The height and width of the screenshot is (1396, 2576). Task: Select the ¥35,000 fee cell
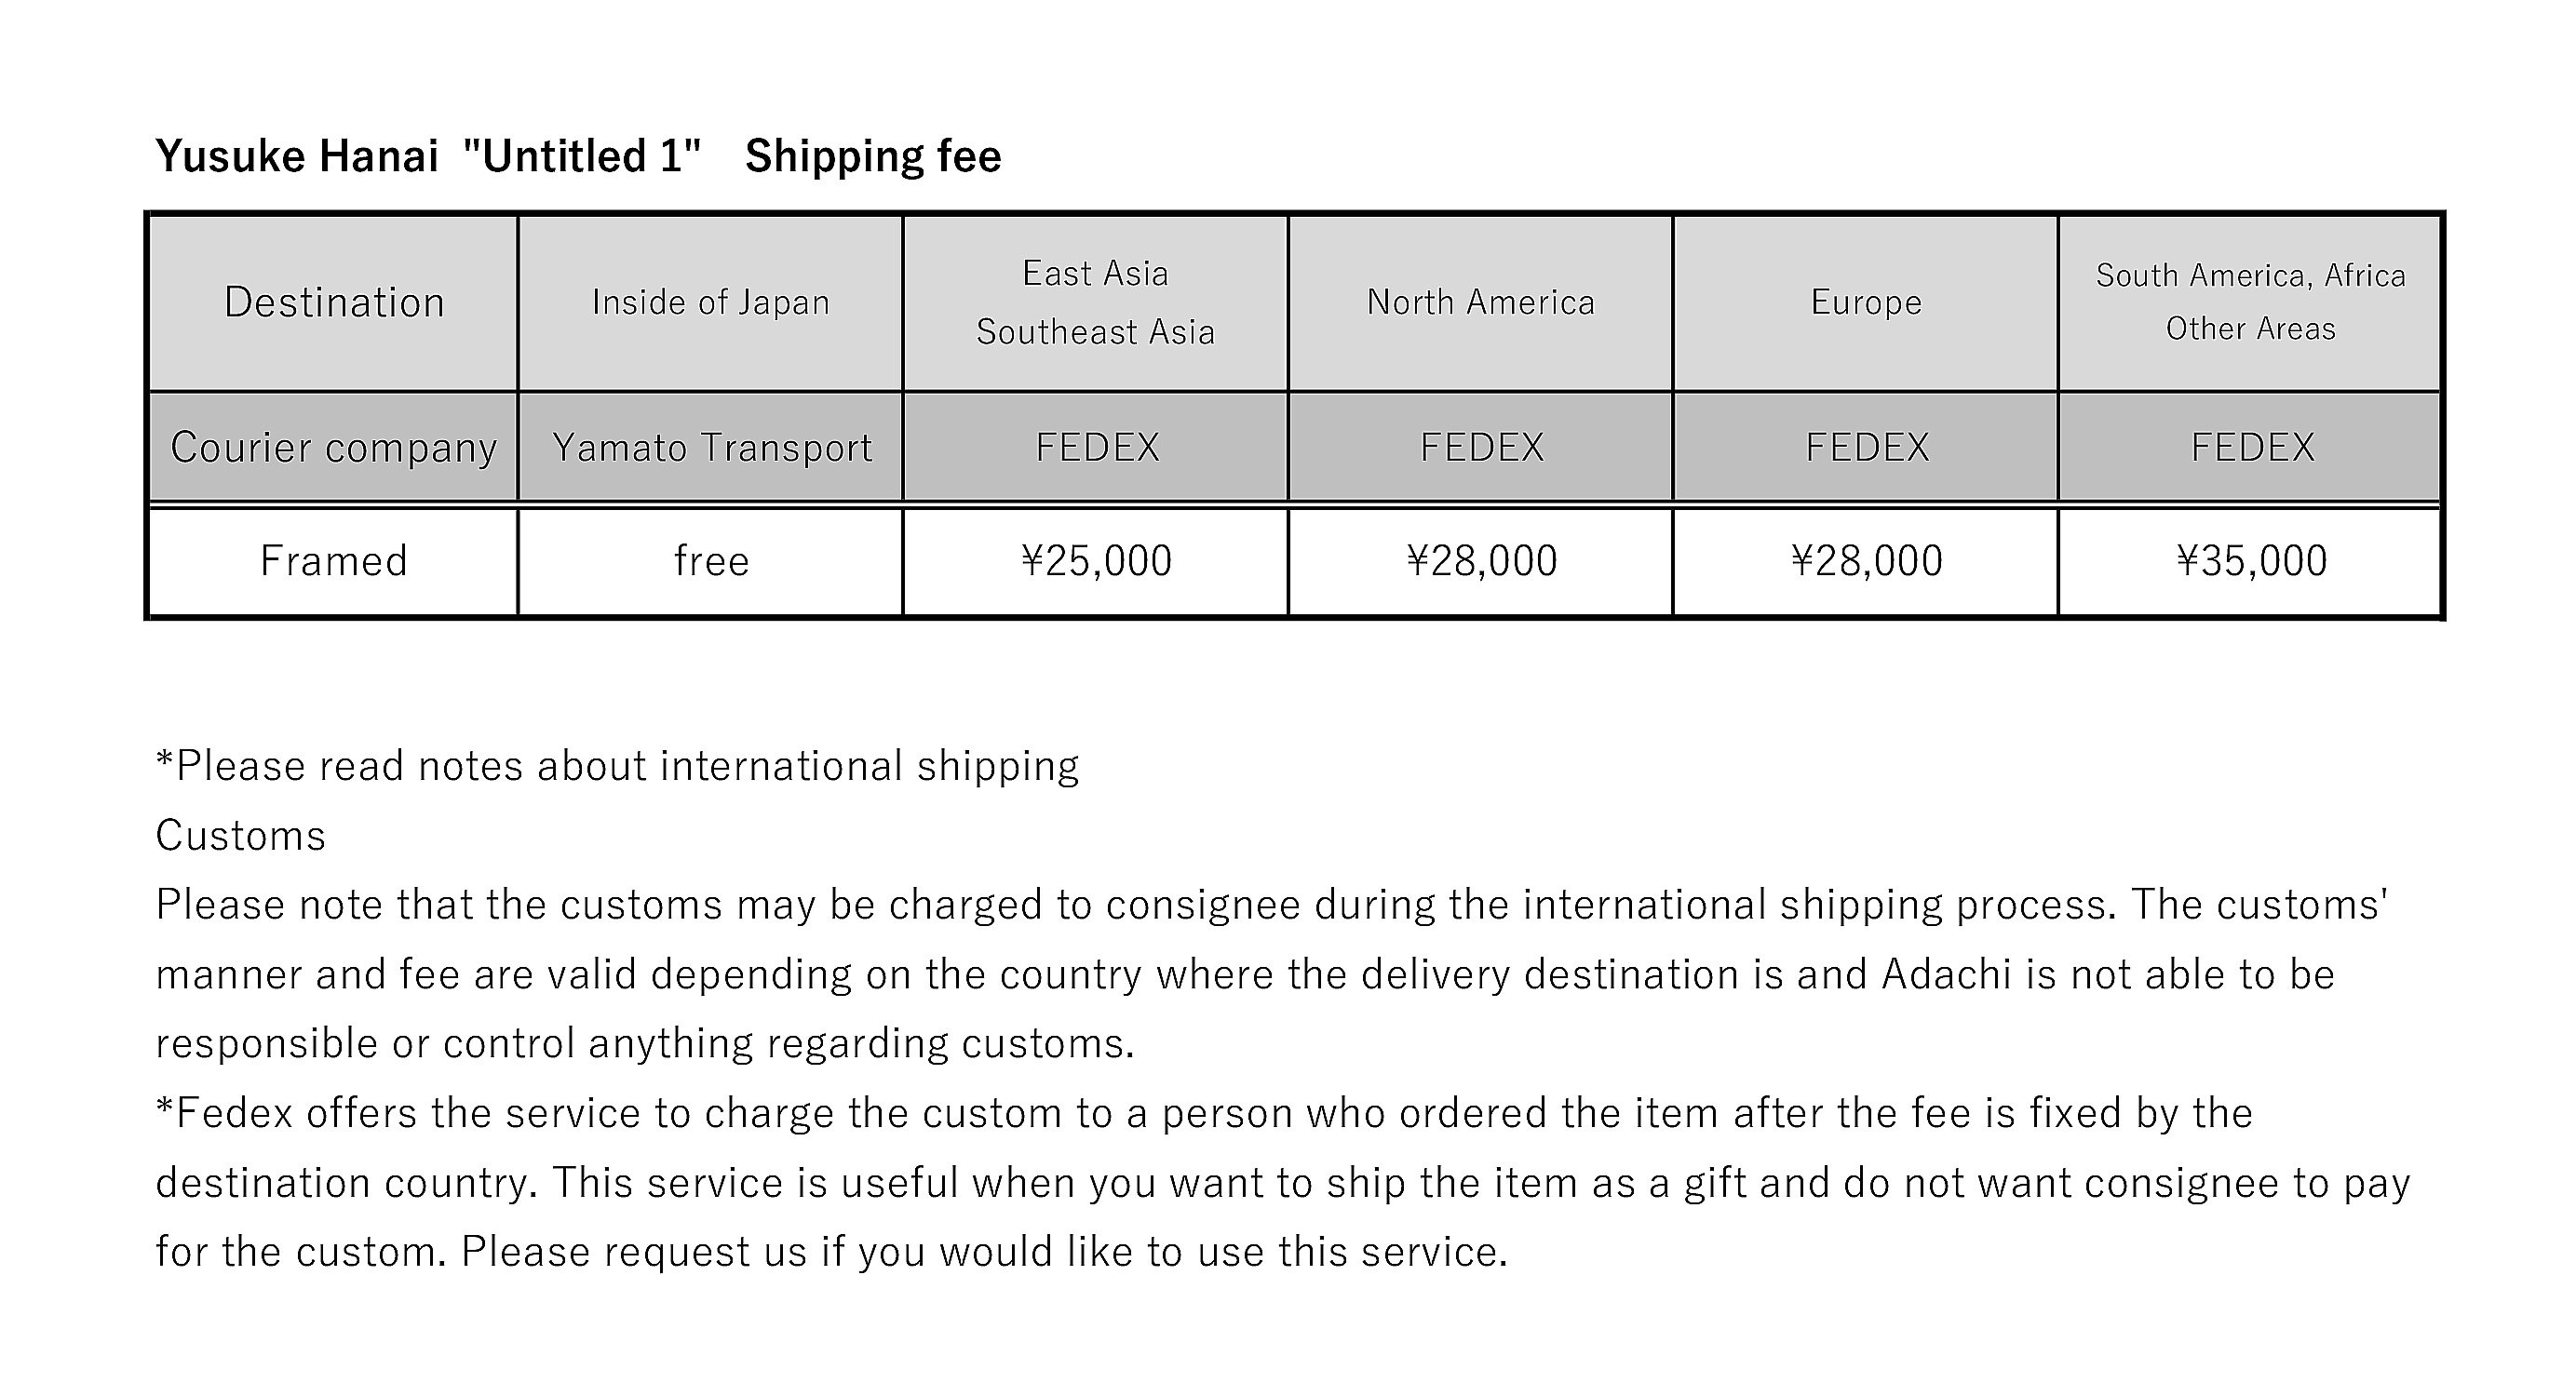[2250, 561]
